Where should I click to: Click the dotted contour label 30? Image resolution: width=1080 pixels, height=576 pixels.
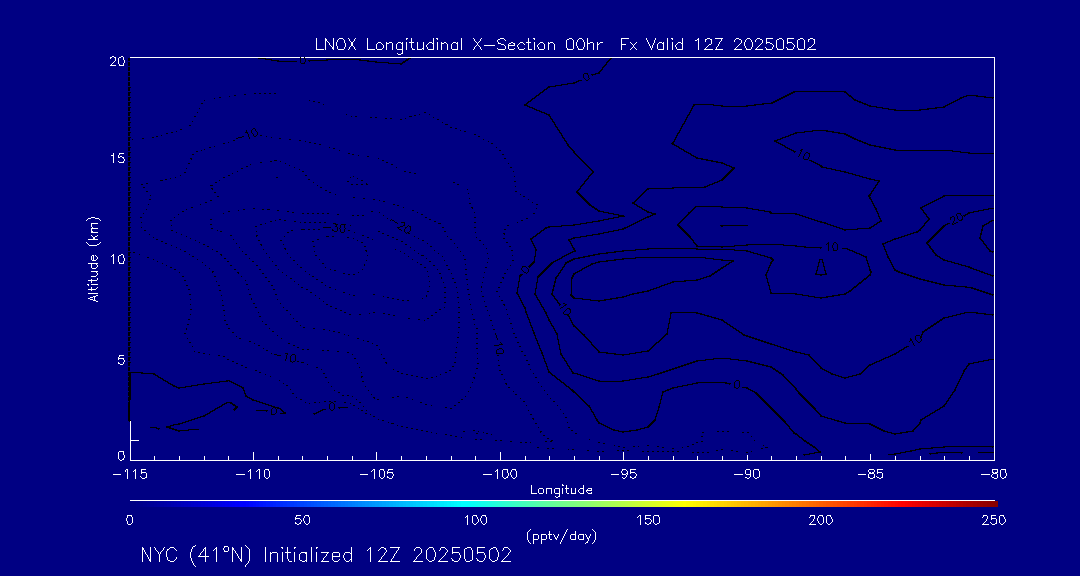coord(338,228)
